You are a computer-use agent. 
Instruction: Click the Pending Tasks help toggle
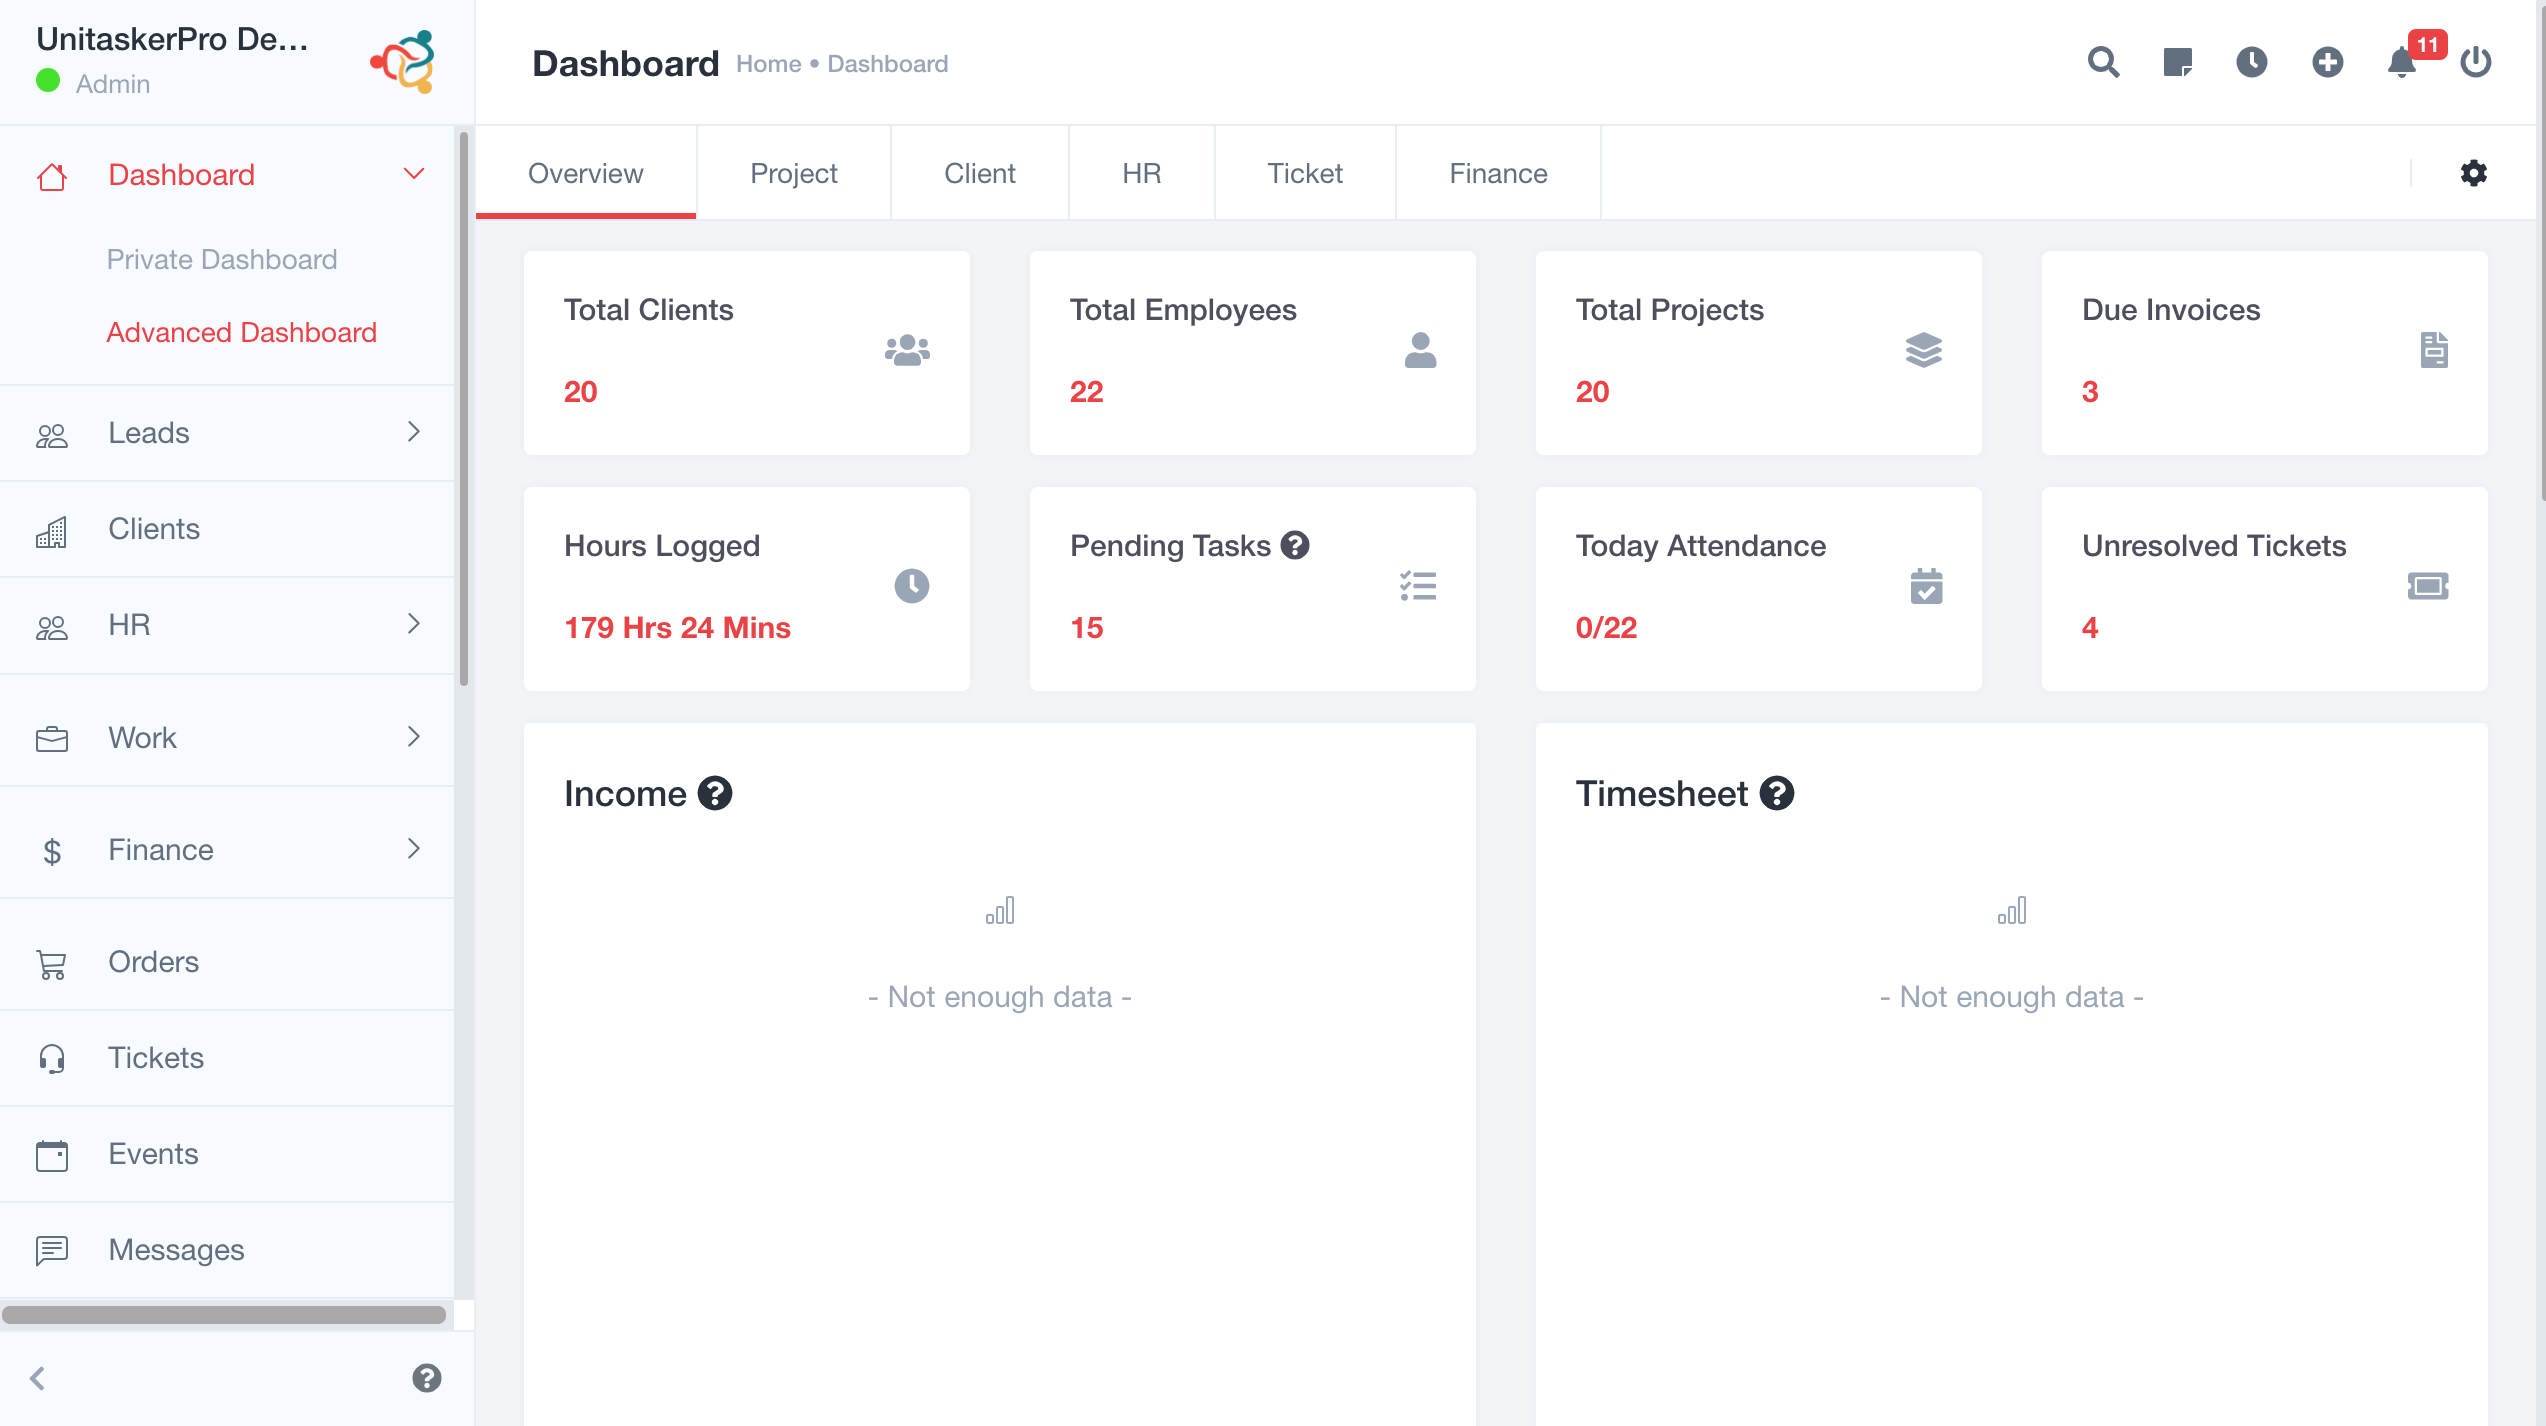click(x=1296, y=545)
